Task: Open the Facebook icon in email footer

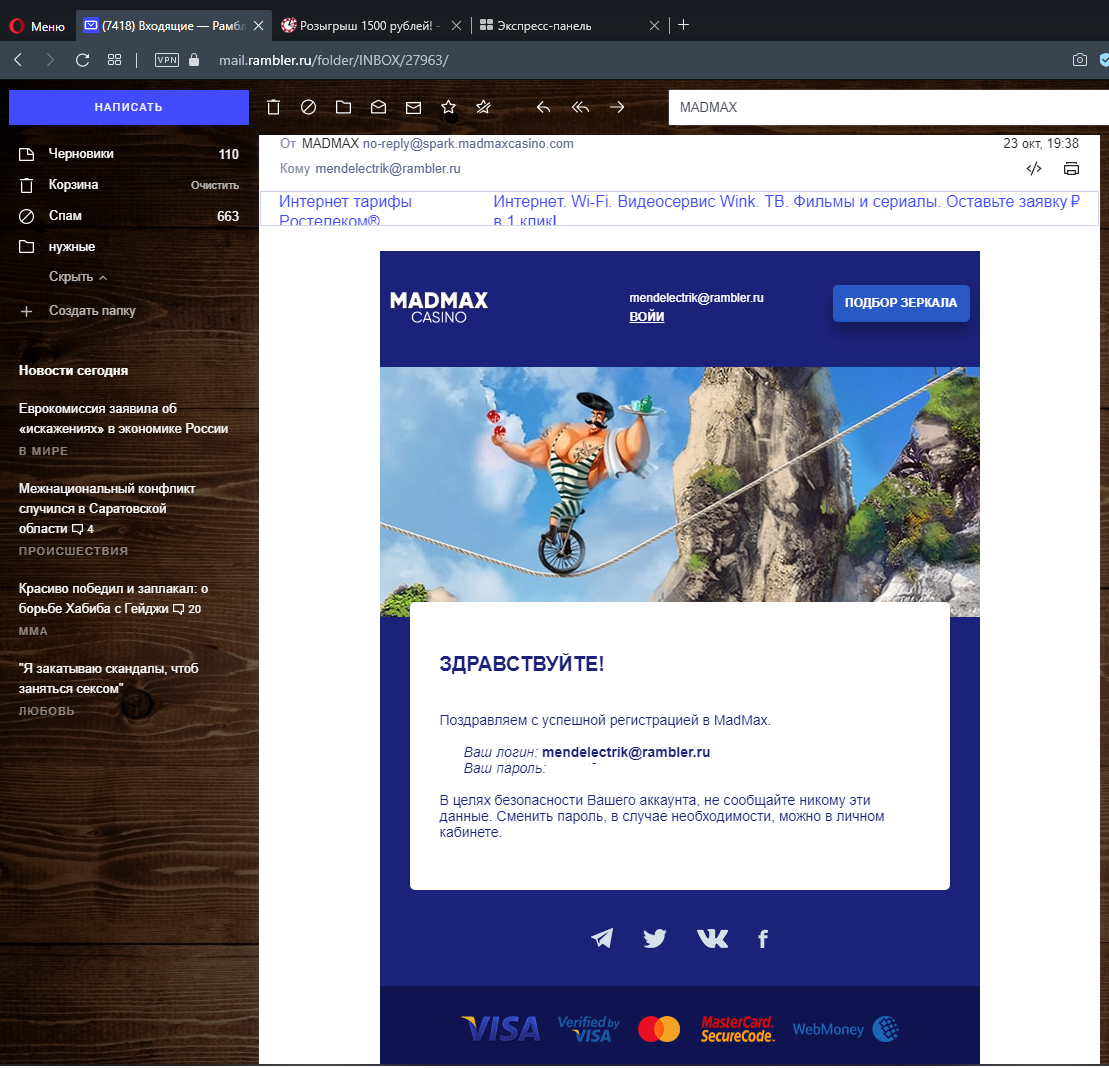Action: (x=762, y=939)
